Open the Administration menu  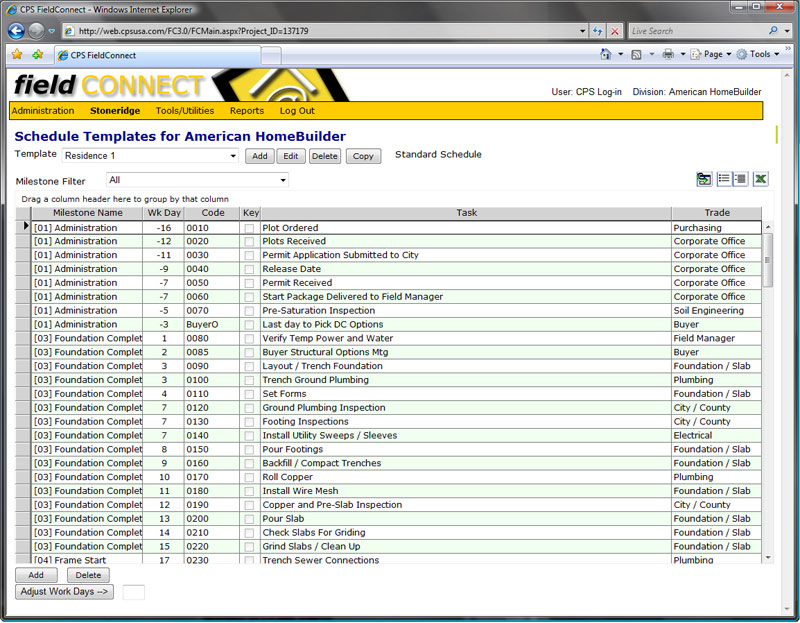coord(43,111)
